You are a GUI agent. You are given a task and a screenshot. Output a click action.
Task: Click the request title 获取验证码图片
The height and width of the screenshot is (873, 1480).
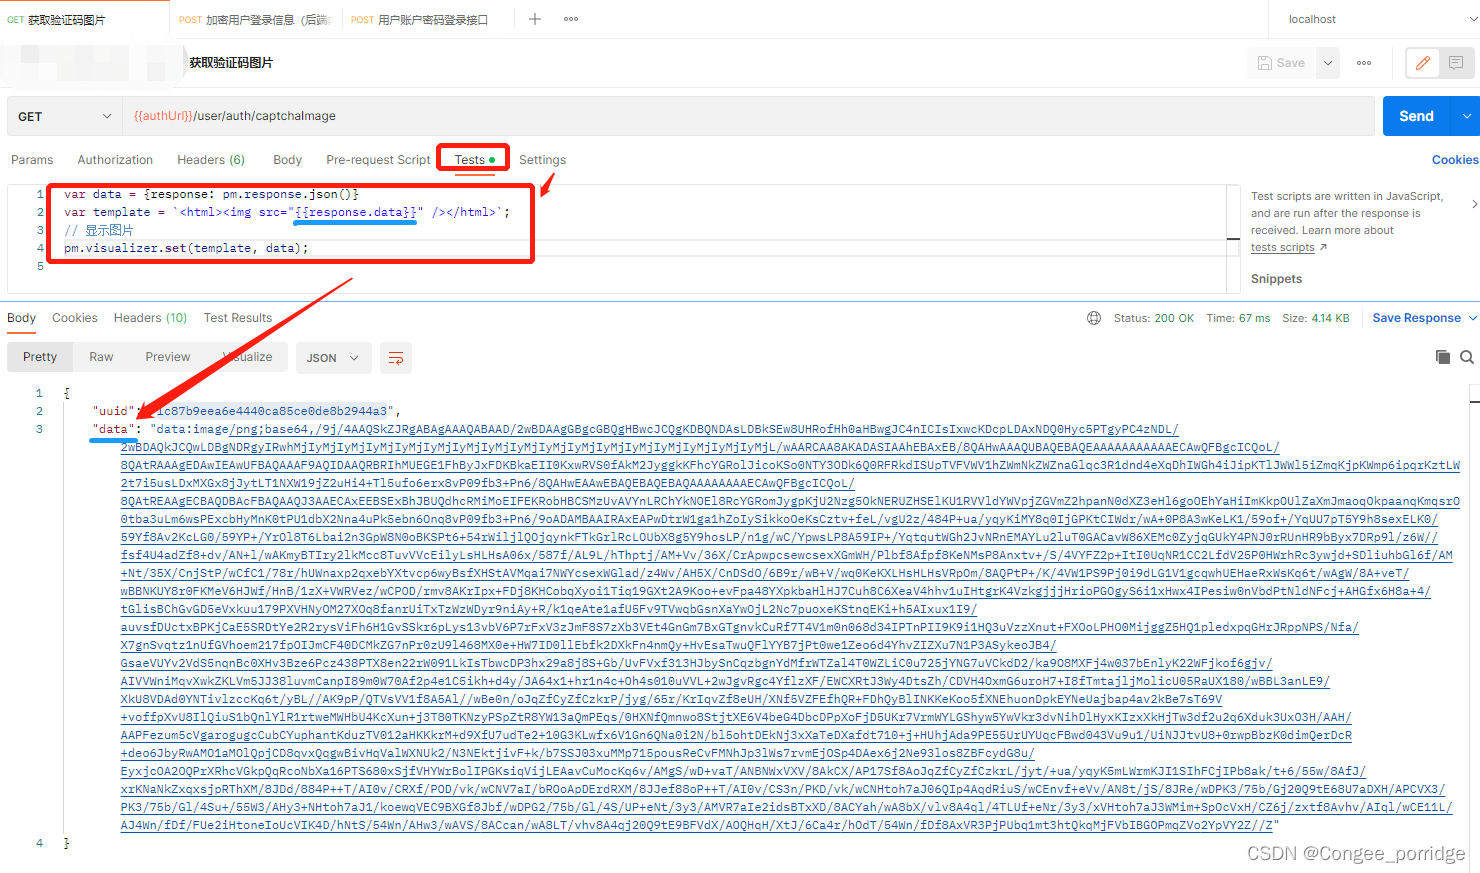pos(231,63)
